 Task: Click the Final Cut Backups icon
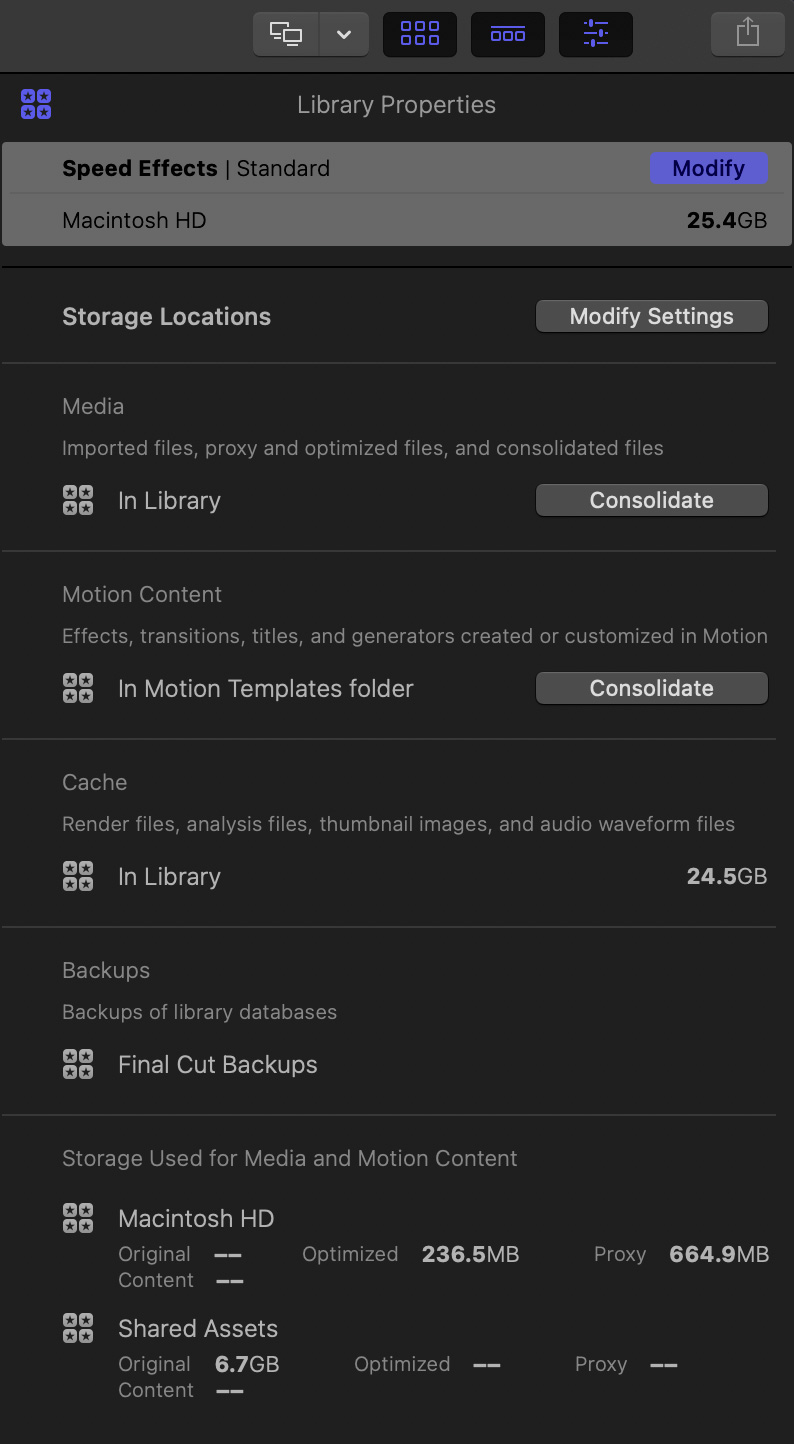[x=78, y=1064]
